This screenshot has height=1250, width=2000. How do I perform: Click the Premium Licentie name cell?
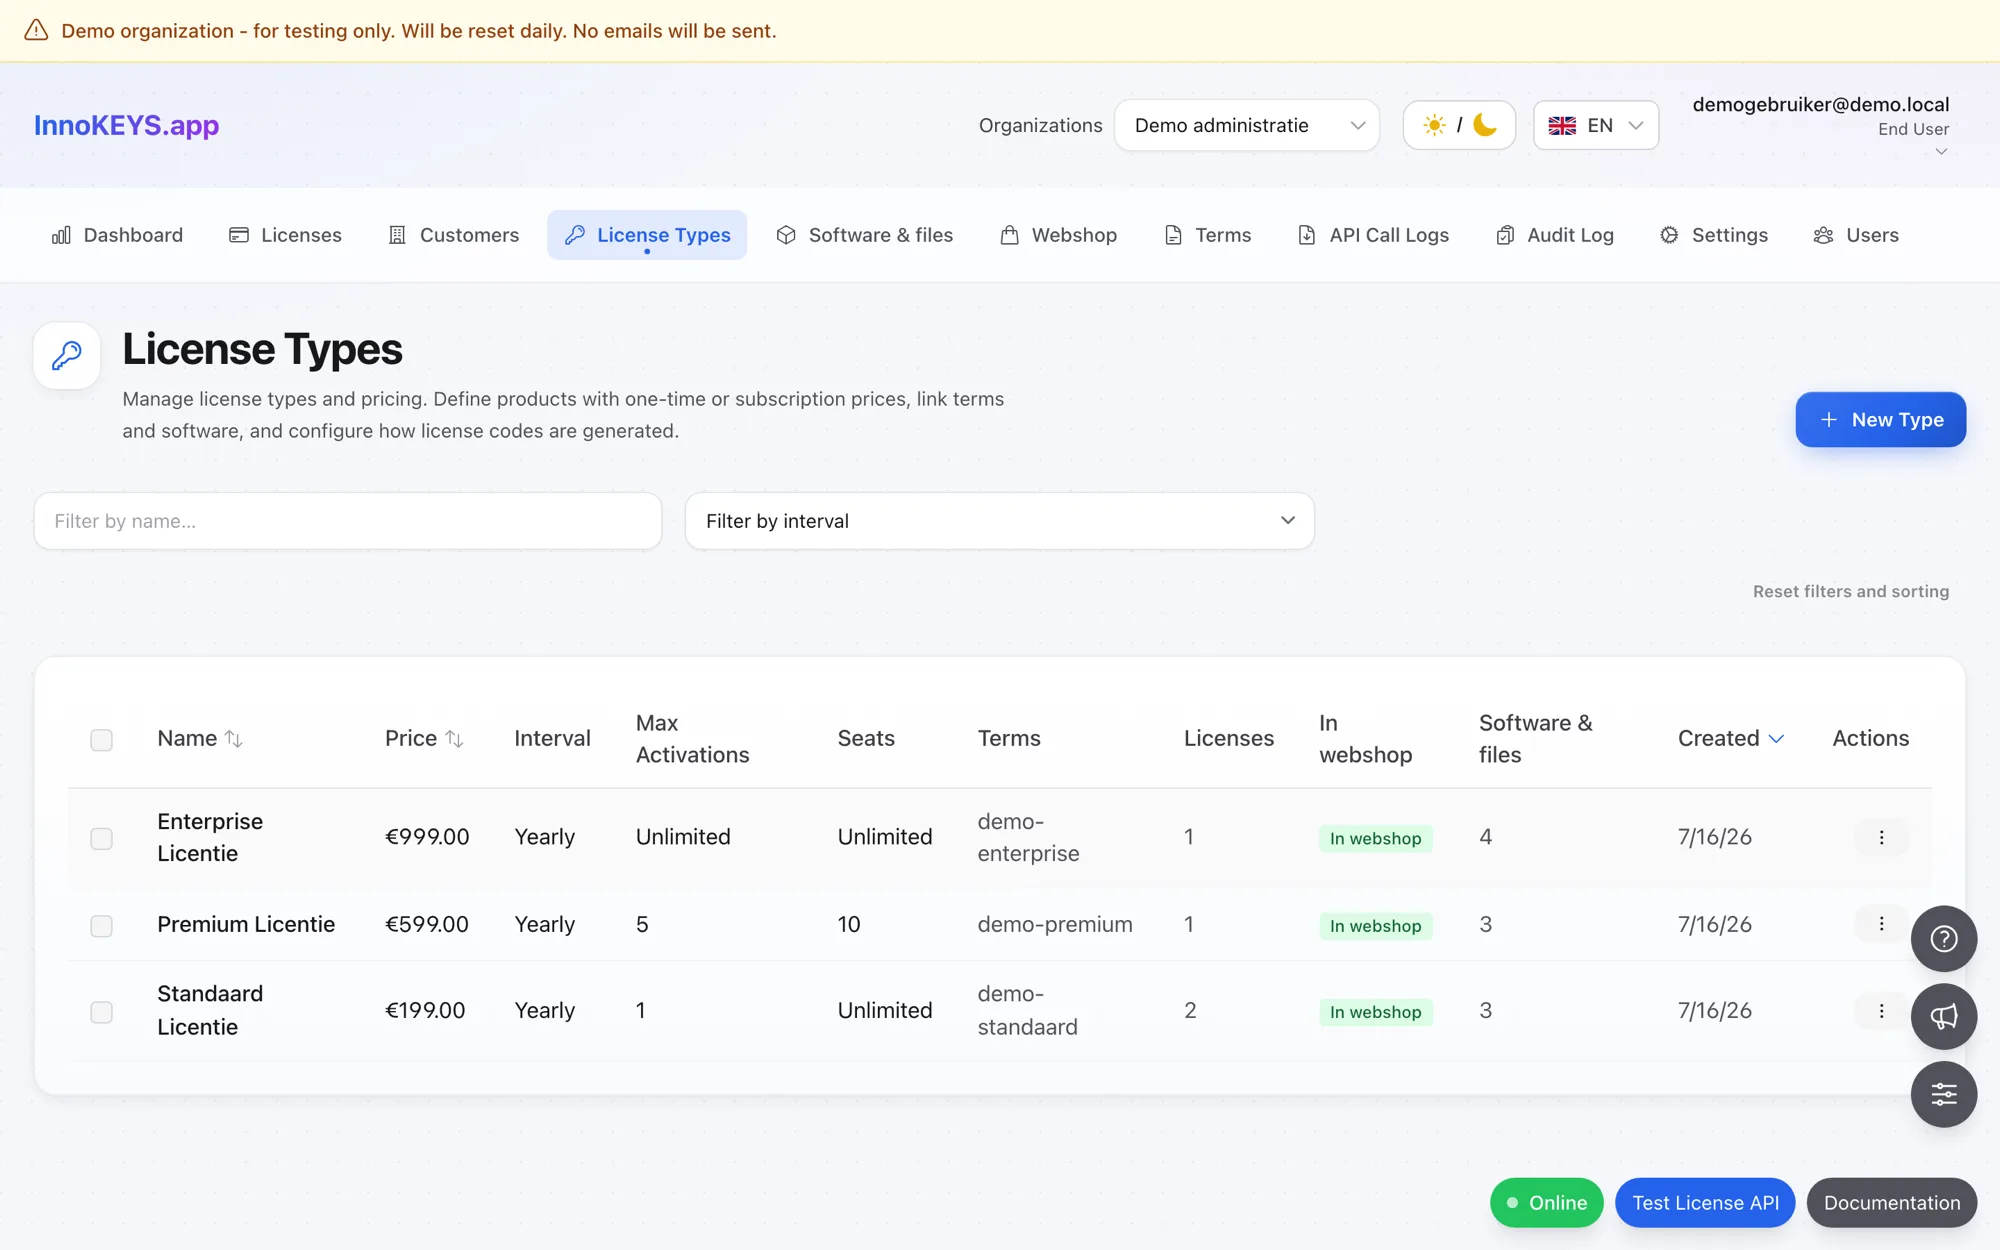pyautogui.click(x=246, y=924)
